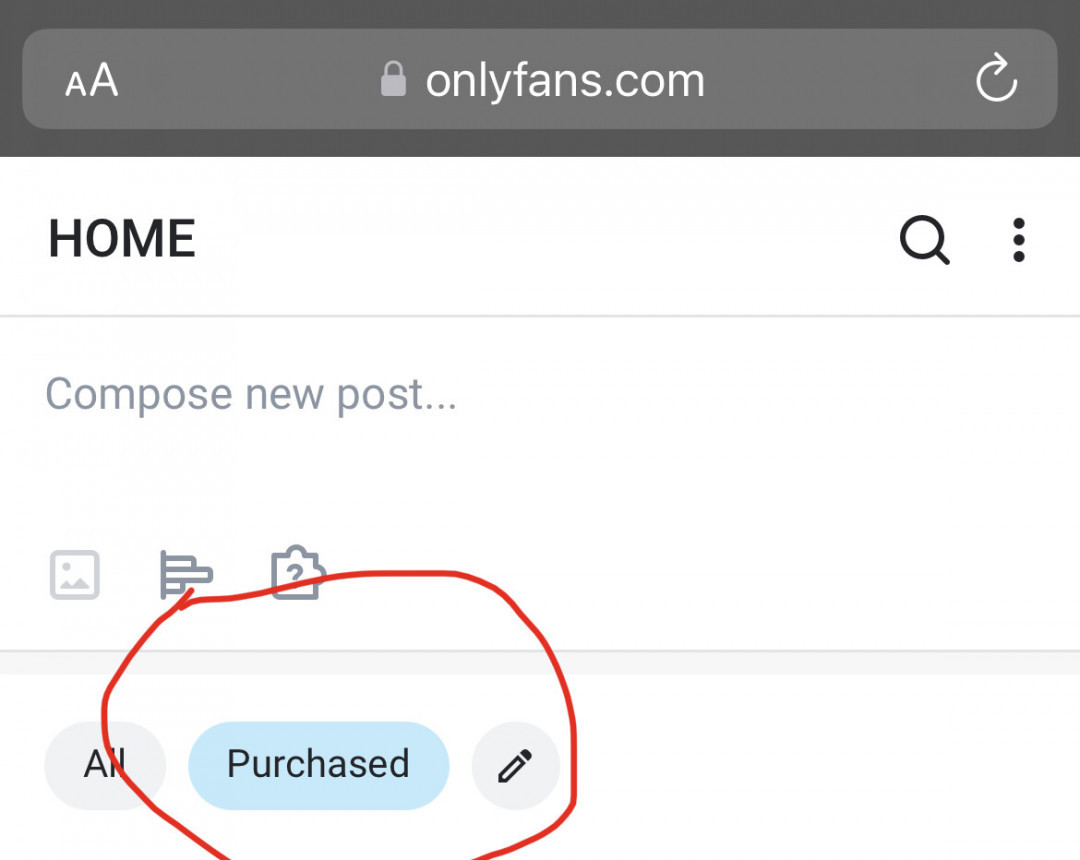Click the smaller A in text size control
Image resolution: width=1080 pixels, height=860 pixels.
click(x=76, y=85)
